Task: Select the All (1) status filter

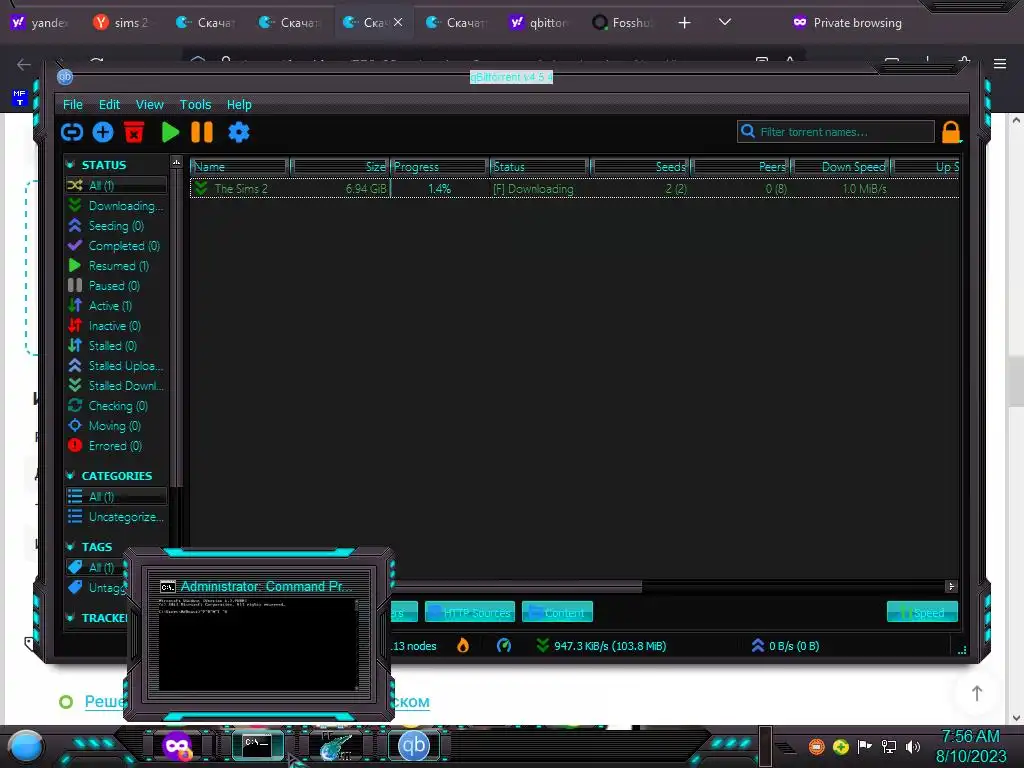Action: click(116, 185)
